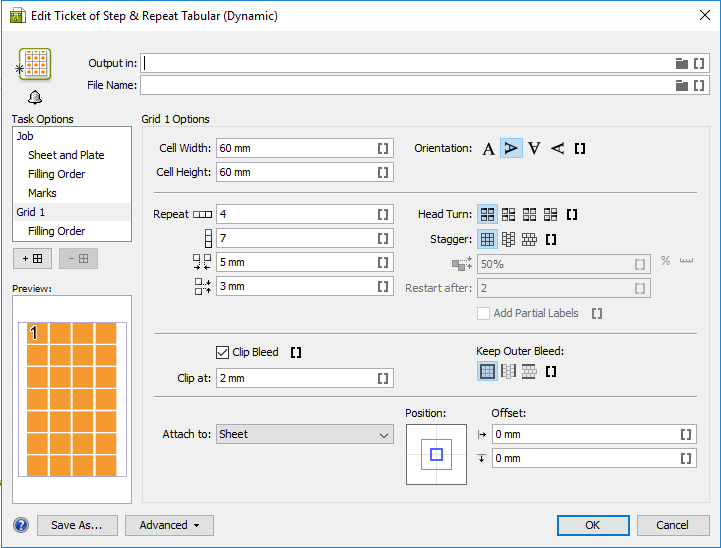Select second Head Turn option
Viewport: 721px width, 548px height.
point(509,214)
